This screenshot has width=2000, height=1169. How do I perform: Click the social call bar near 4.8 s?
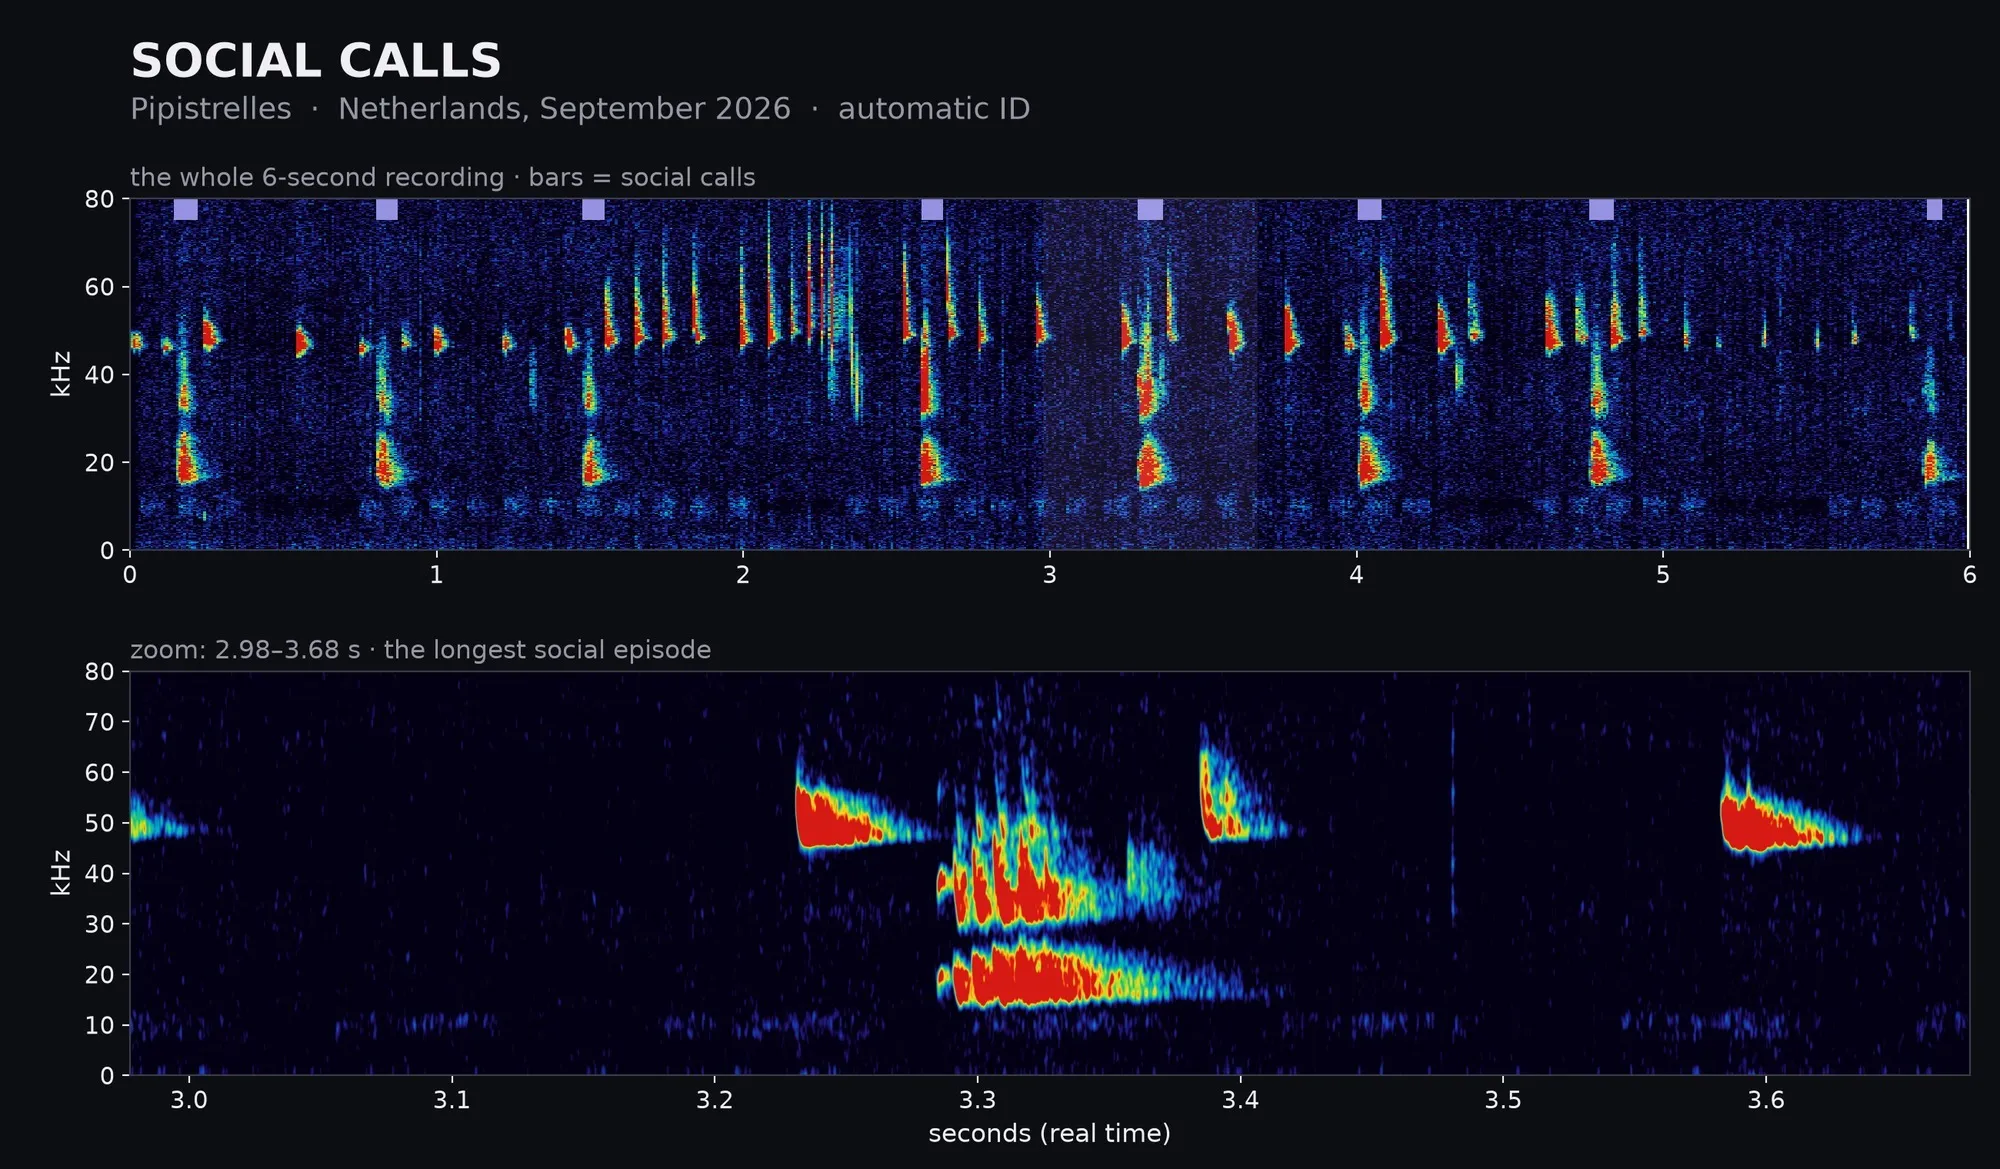(x=1601, y=209)
